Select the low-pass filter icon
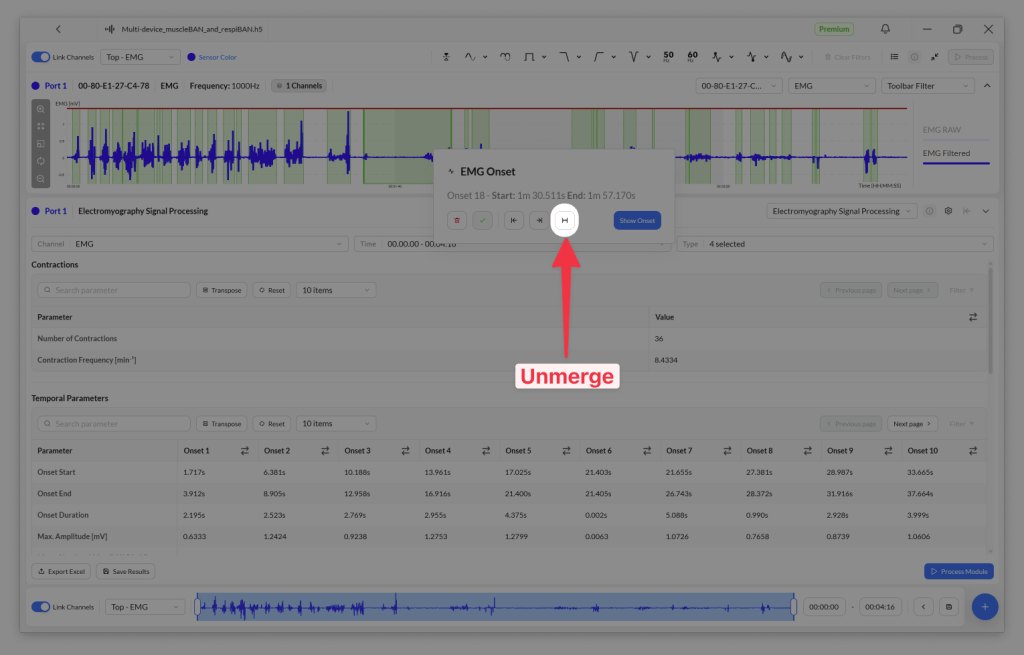The image size is (1024, 655). (564, 57)
